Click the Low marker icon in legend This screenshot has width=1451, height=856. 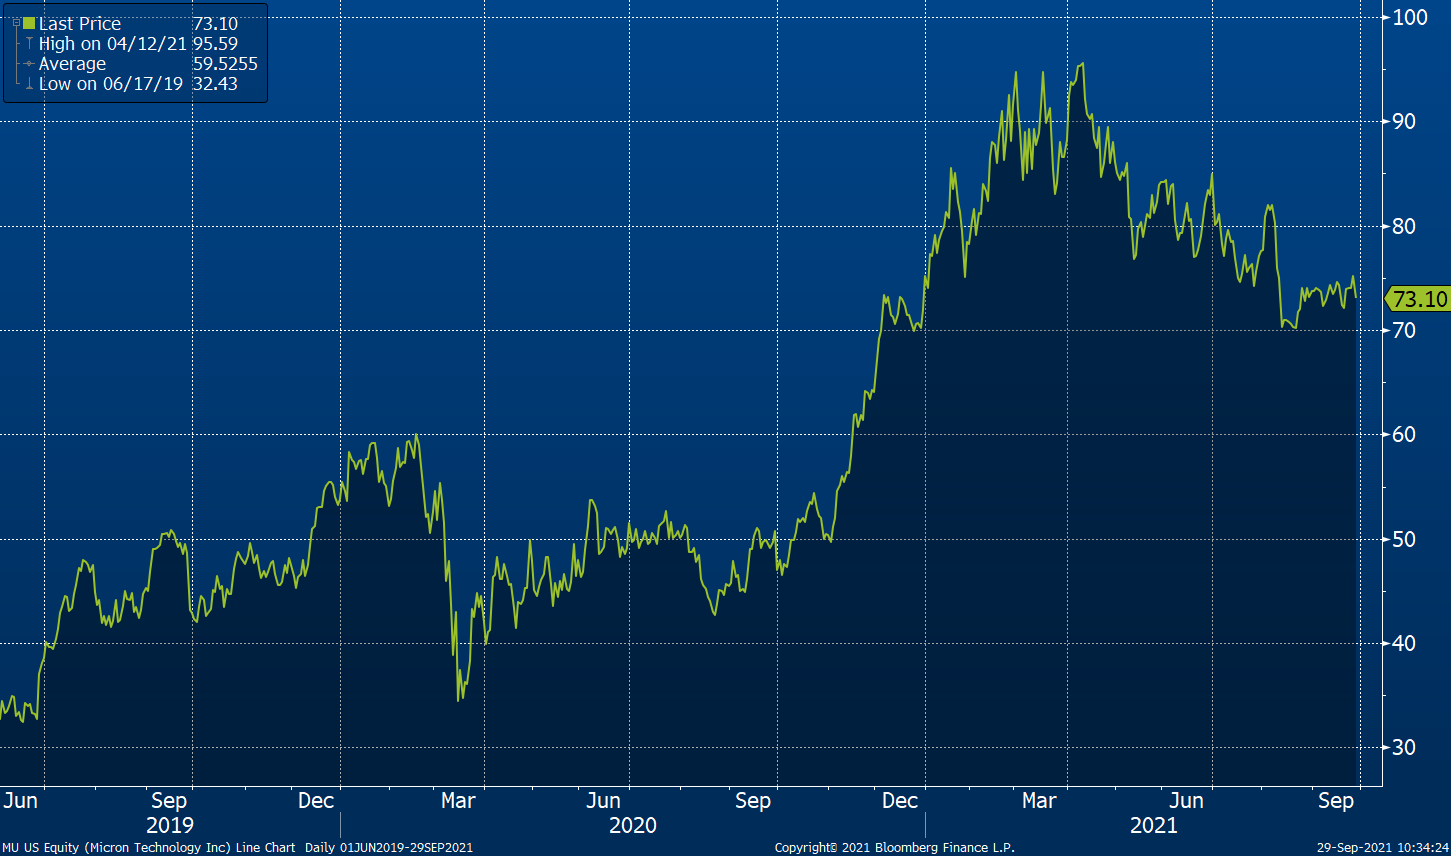point(29,84)
